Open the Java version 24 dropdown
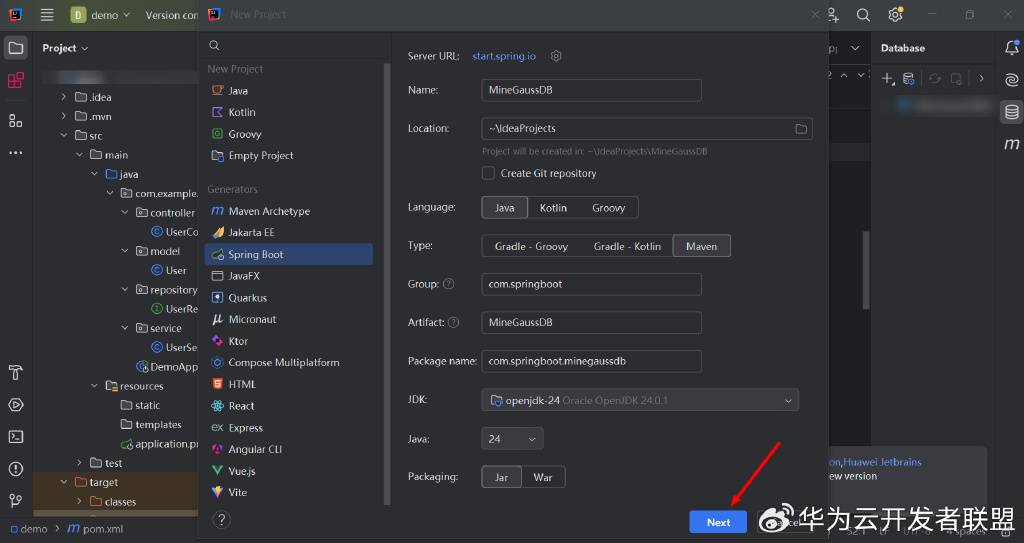 click(512, 439)
